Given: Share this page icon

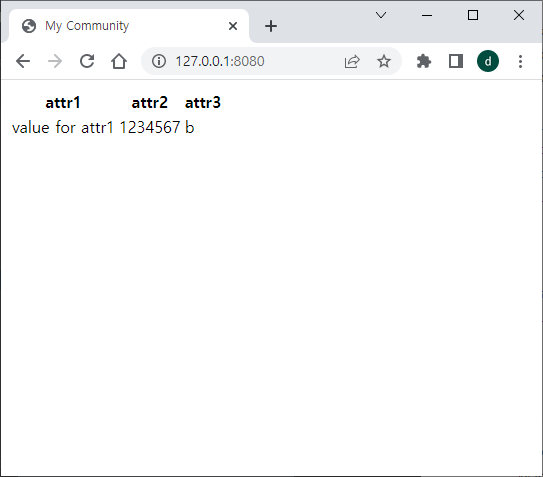Looking at the screenshot, I should coord(352,62).
